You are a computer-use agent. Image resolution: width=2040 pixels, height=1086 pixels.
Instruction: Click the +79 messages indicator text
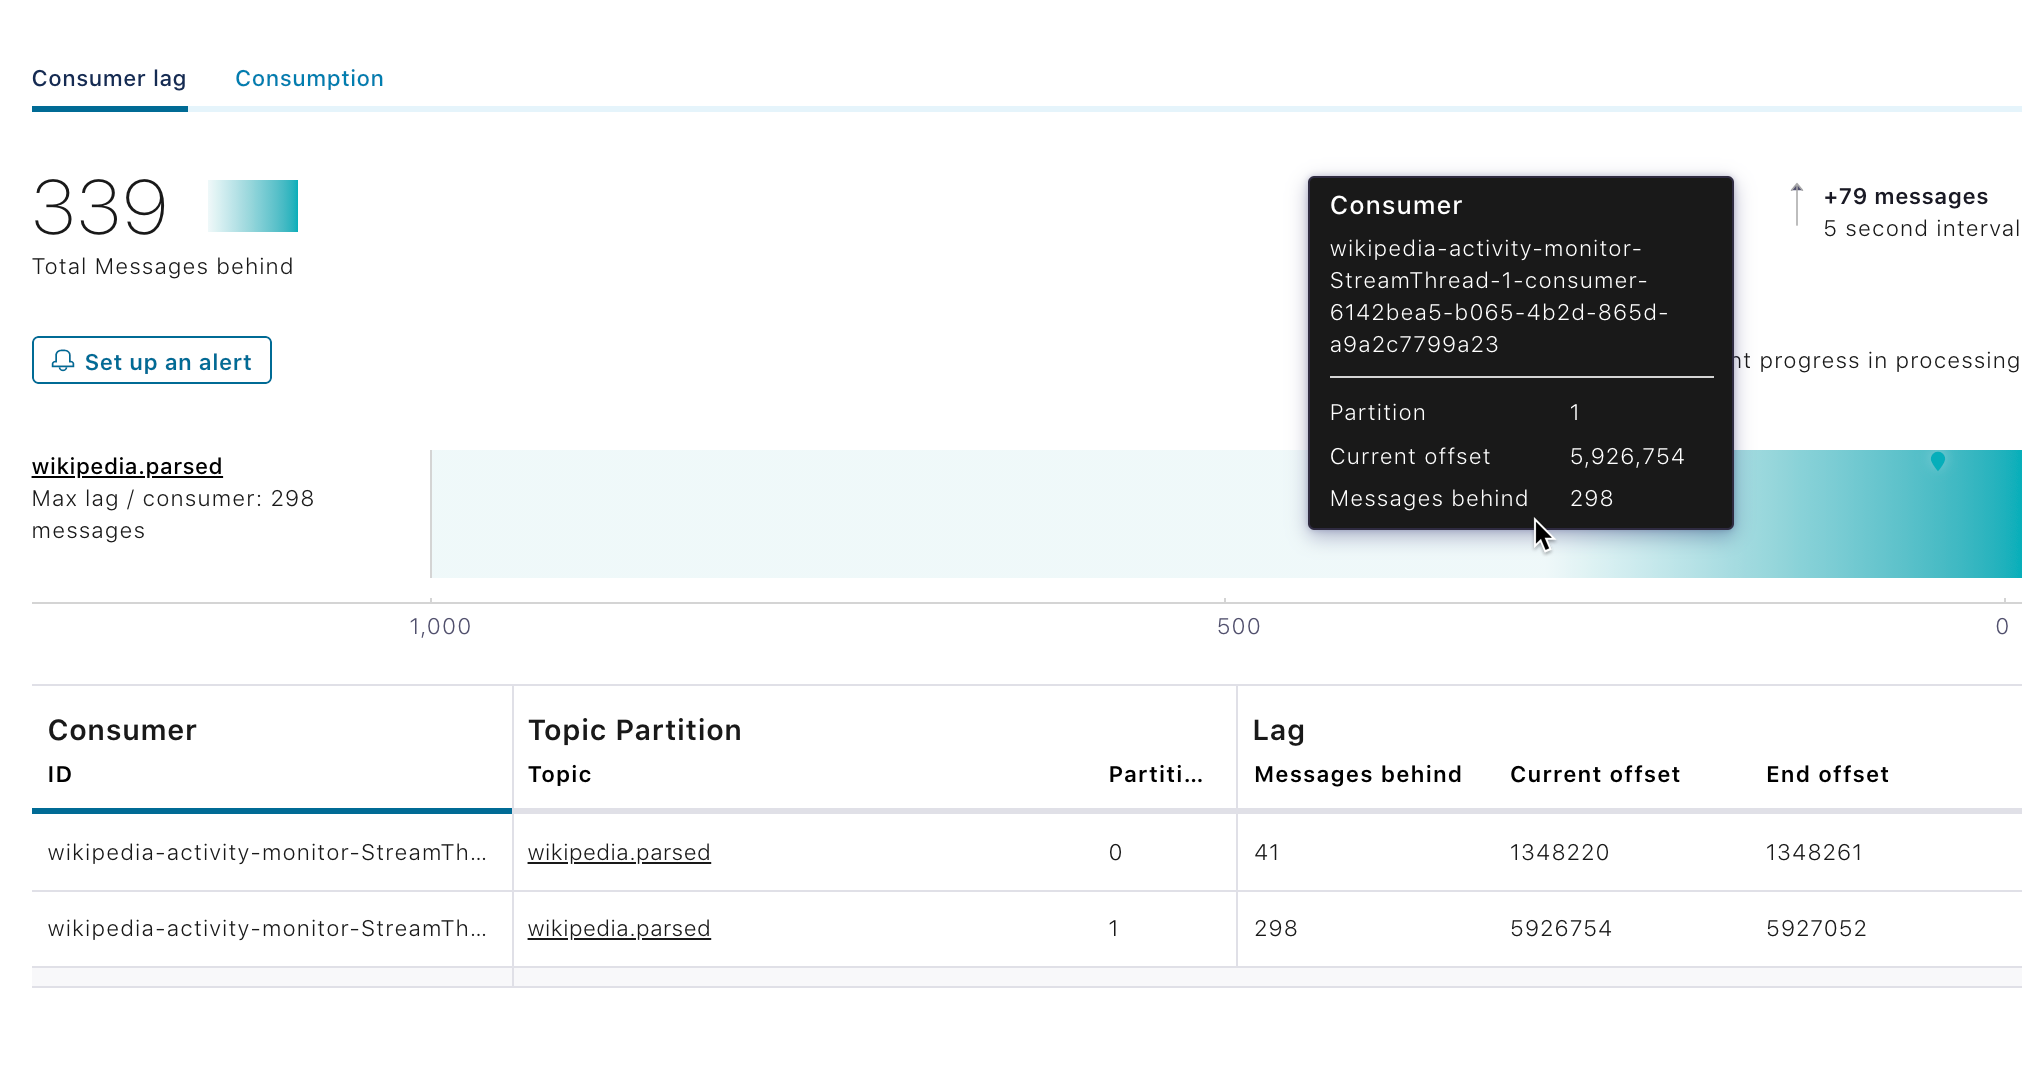coord(1906,196)
